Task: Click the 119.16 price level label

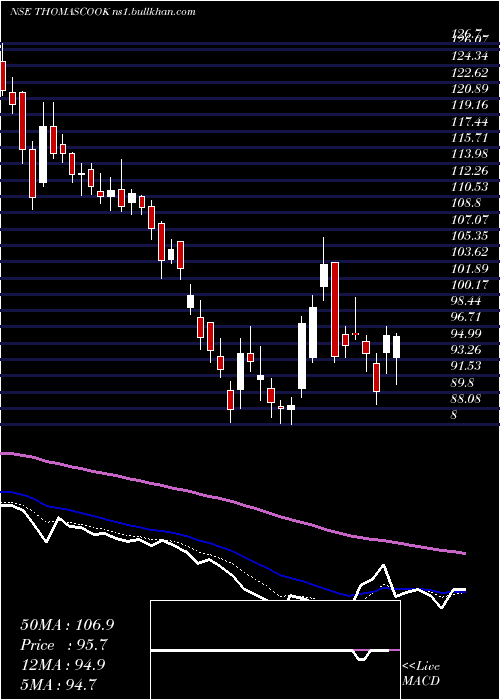Action: [x=470, y=106]
